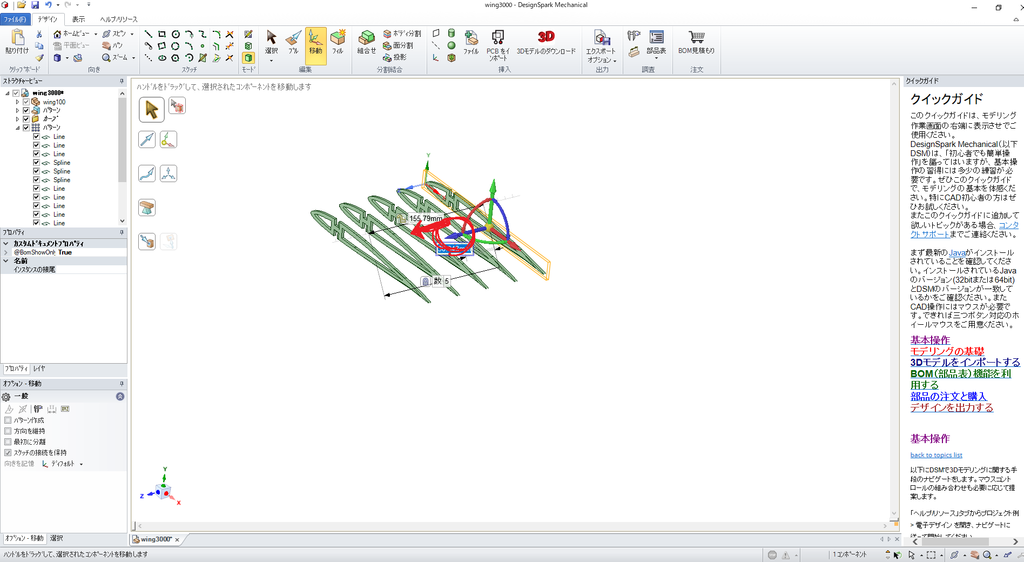Click the 3Dモデルのダウンロード icon
Viewport: 1024px width, 562px height.
point(546,42)
